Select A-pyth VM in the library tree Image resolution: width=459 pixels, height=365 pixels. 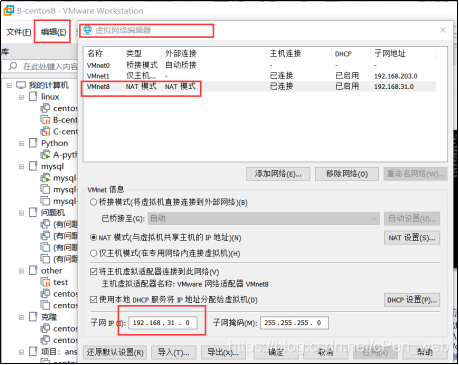coord(65,155)
